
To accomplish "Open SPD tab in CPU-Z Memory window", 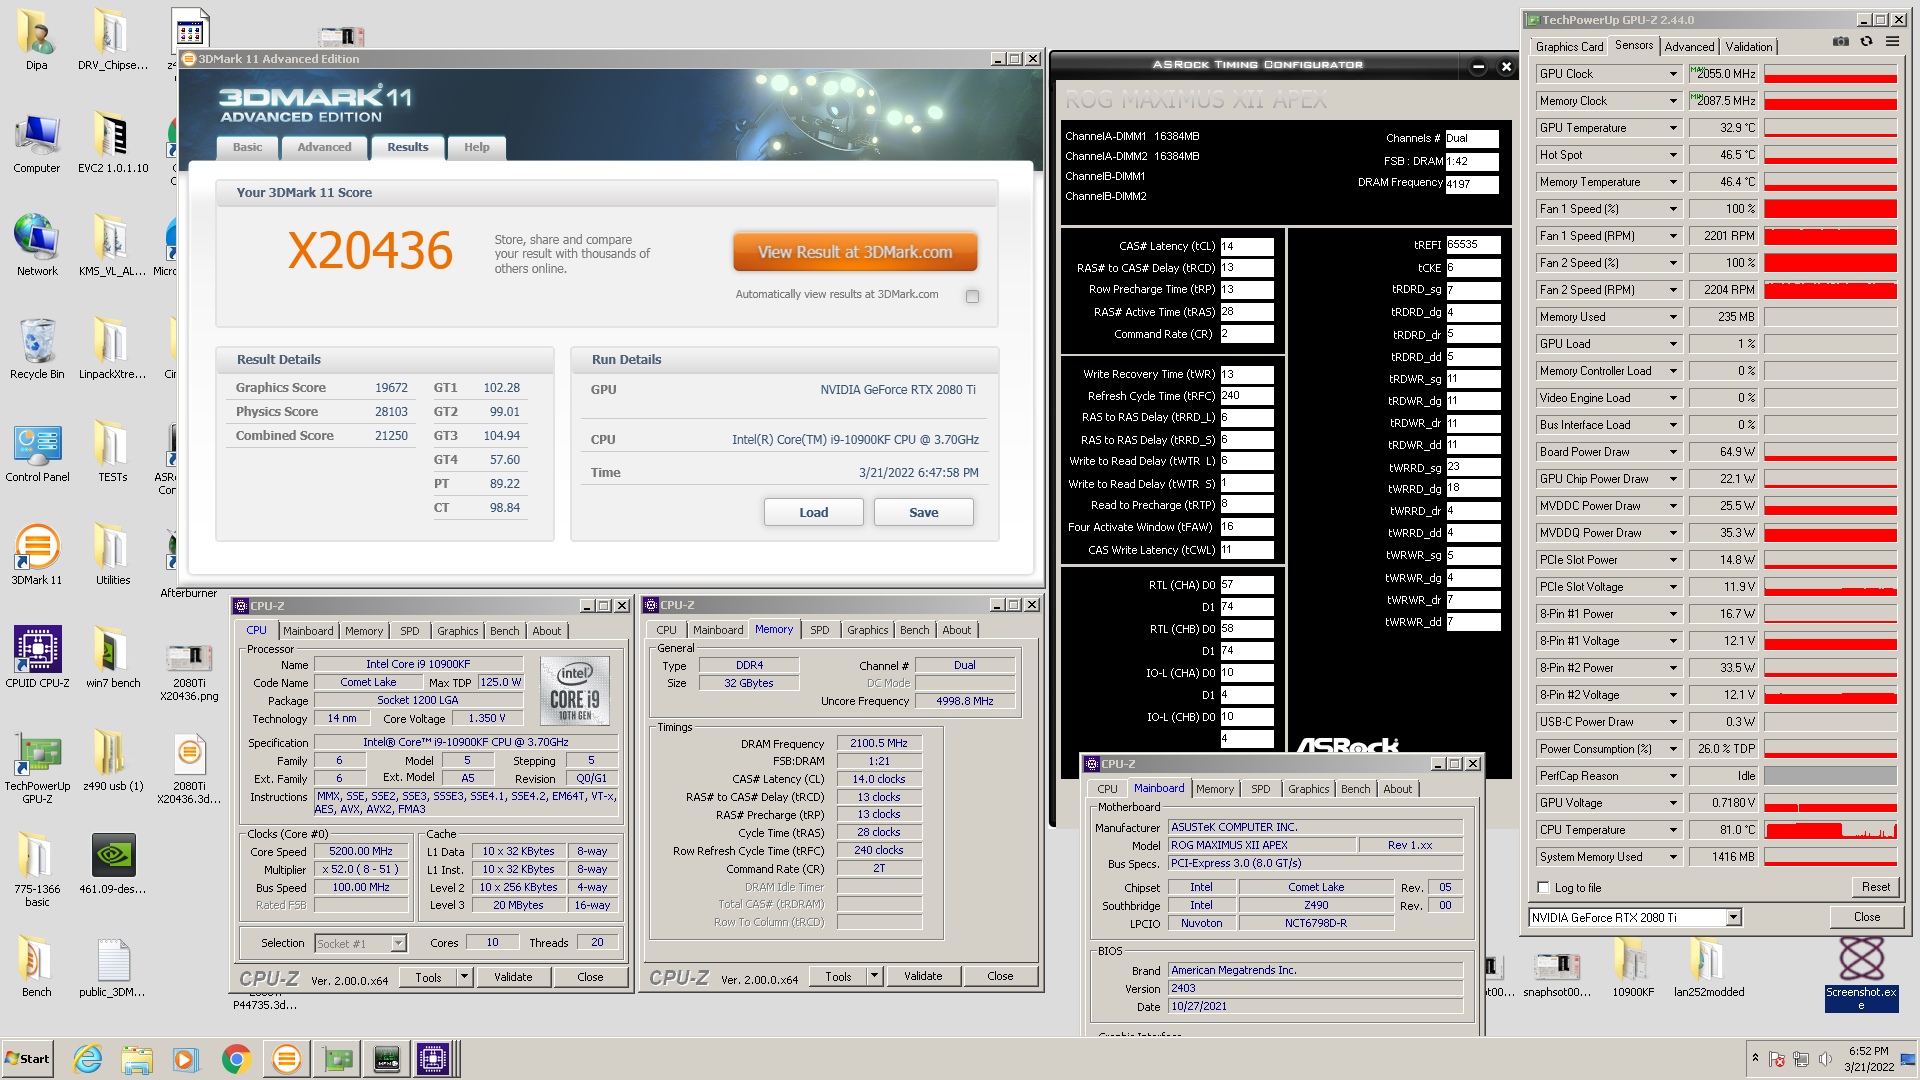I will [x=820, y=630].
